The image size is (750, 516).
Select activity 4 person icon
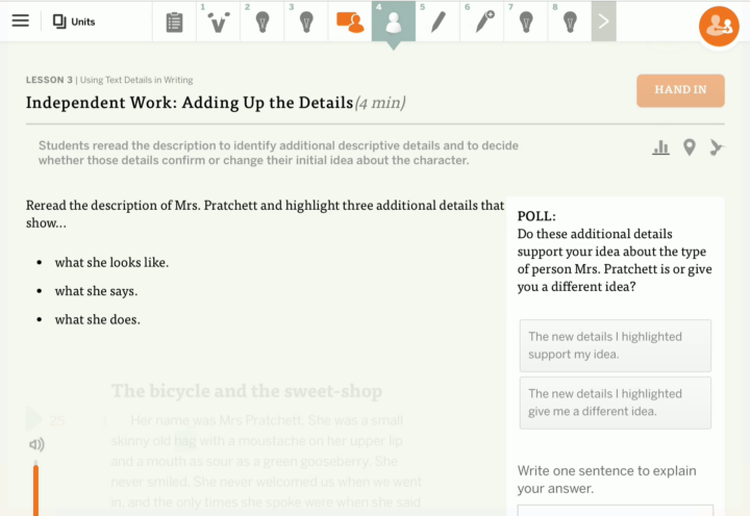[393, 22]
